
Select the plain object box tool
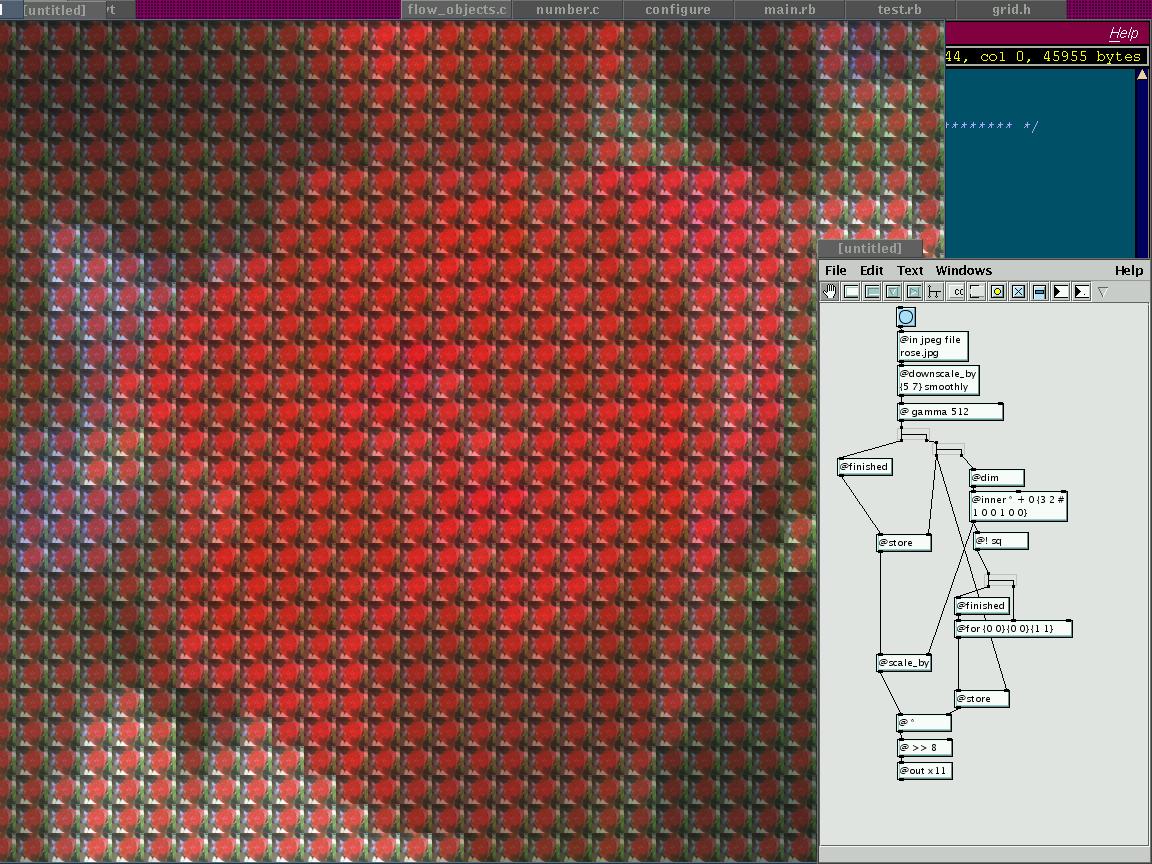(851, 292)
